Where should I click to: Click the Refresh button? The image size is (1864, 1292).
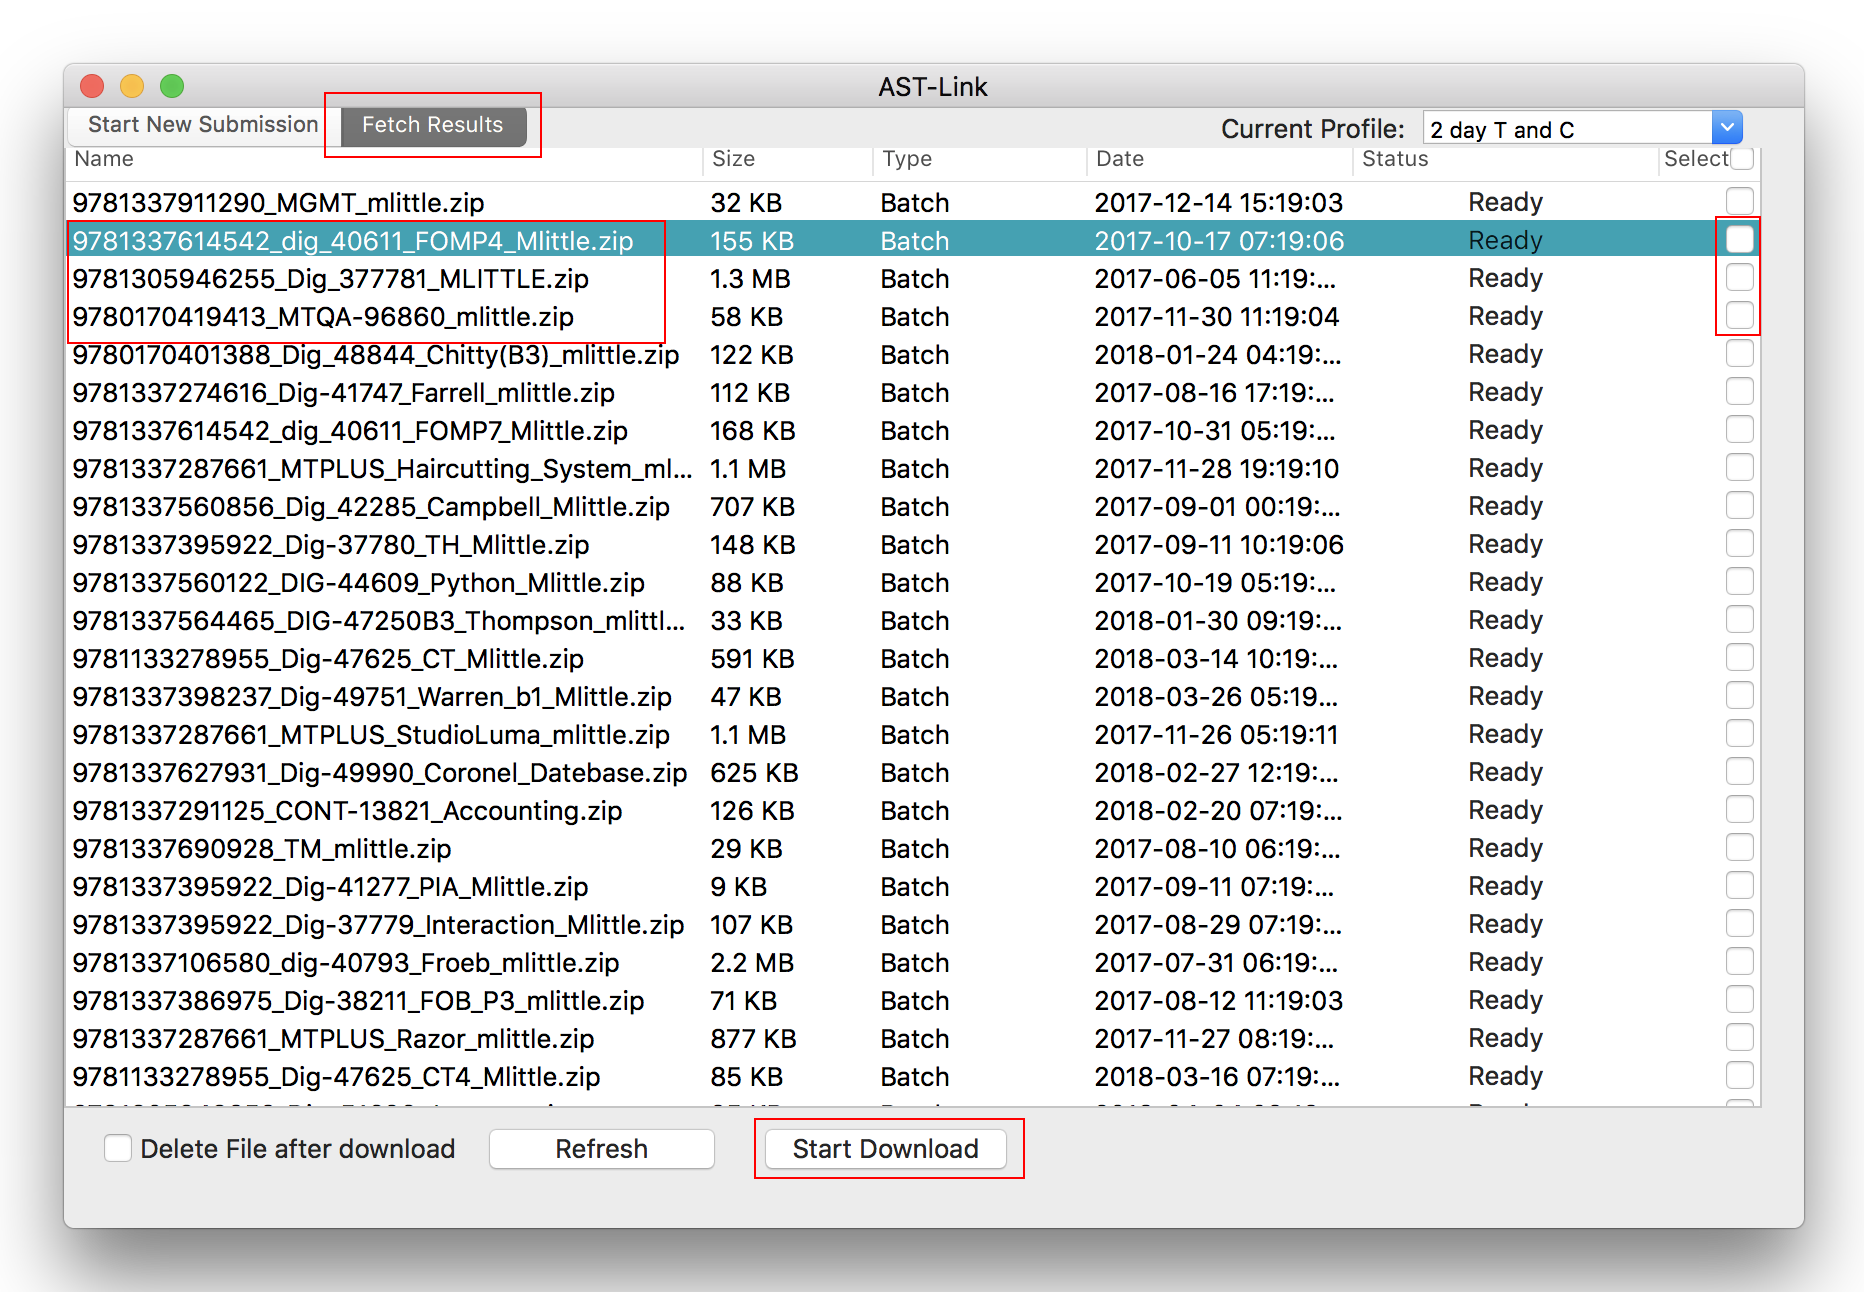(x=600, y=1149)
